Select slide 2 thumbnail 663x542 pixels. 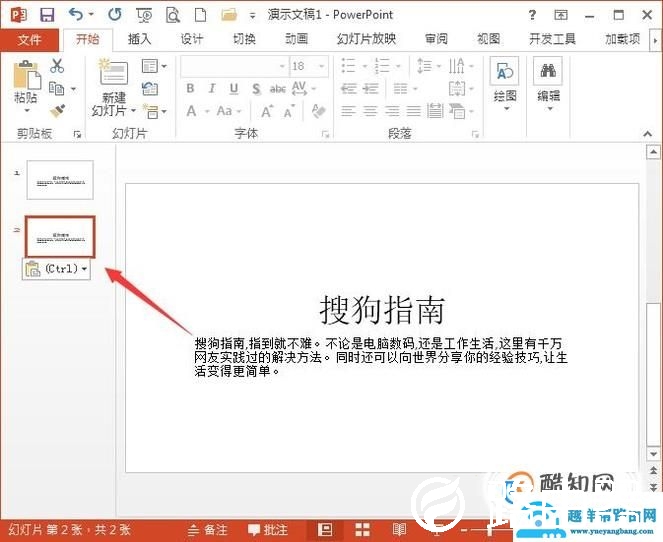(x=60, y=237)
